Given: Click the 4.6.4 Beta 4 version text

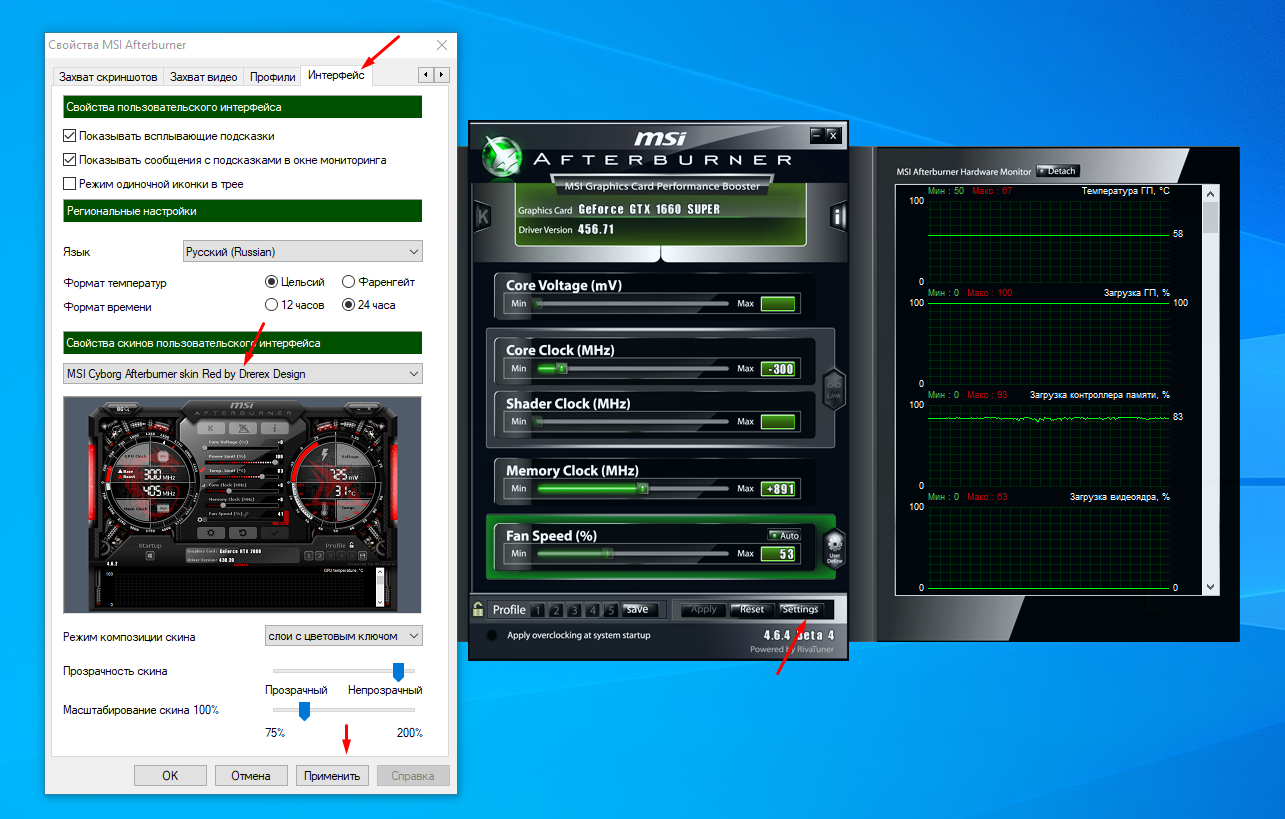Looking at the screenshot, I should (798, 635).
